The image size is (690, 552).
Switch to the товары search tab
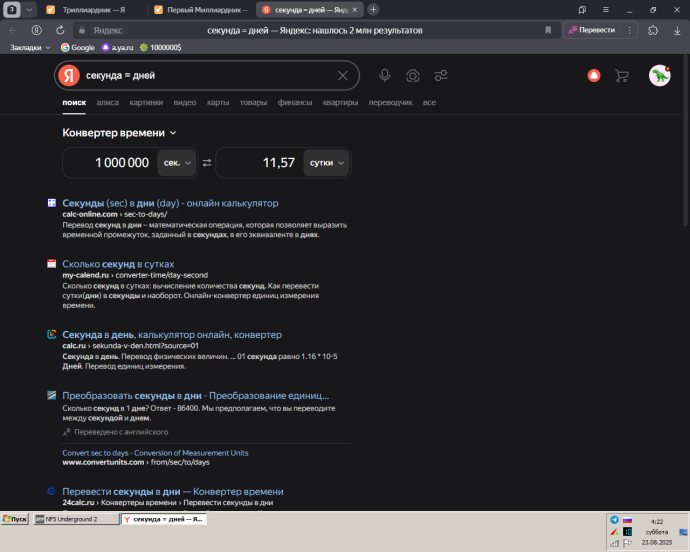point(253,103)
